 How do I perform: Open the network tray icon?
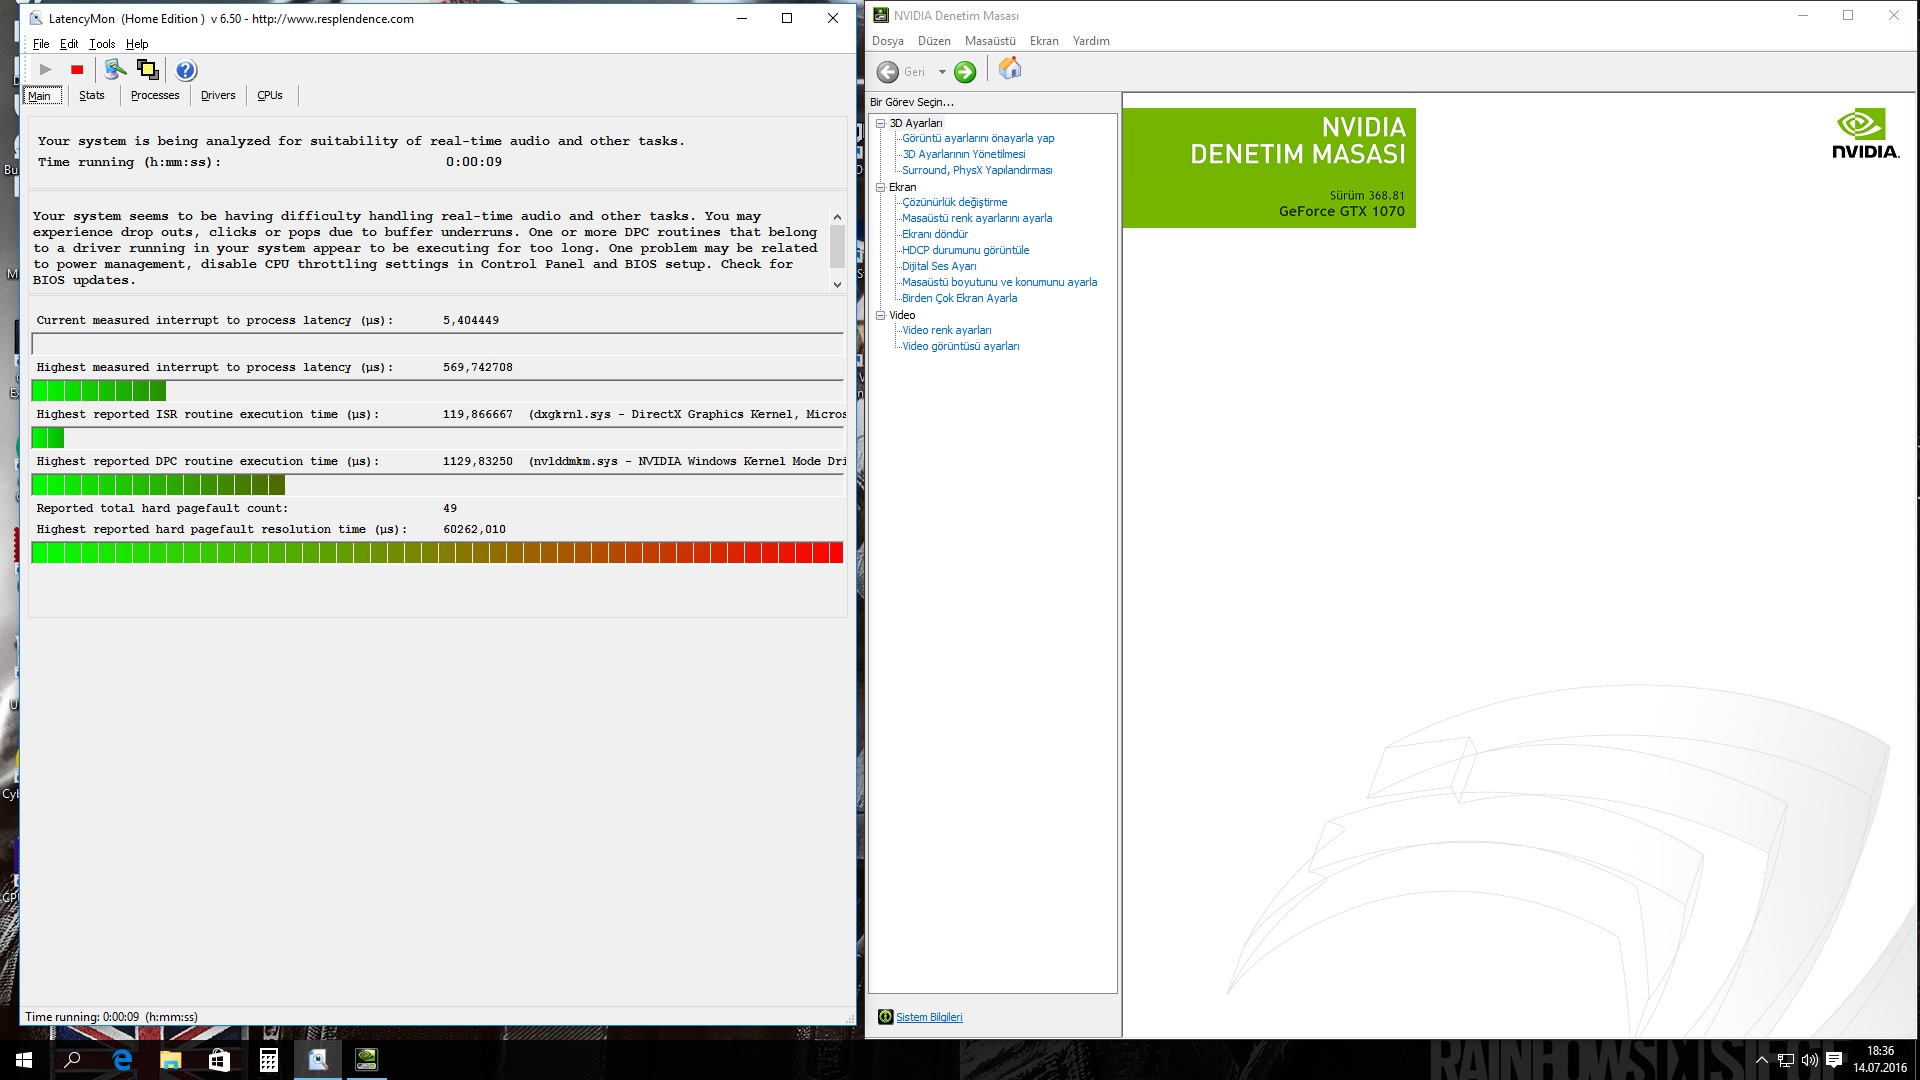click(x=1786, y=1060)
